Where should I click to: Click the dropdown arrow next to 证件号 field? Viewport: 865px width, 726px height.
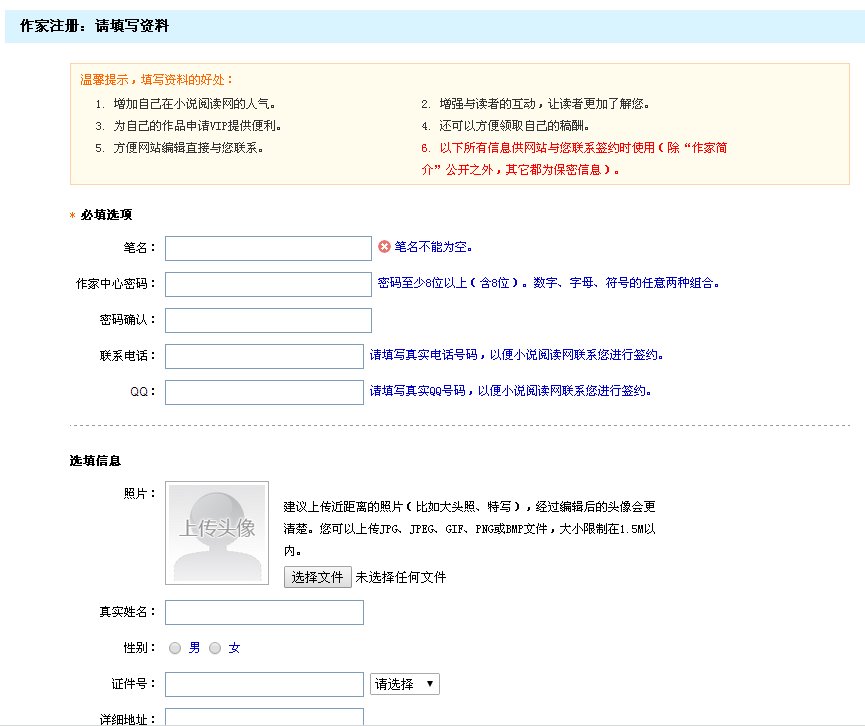click(x=430, y=684)
